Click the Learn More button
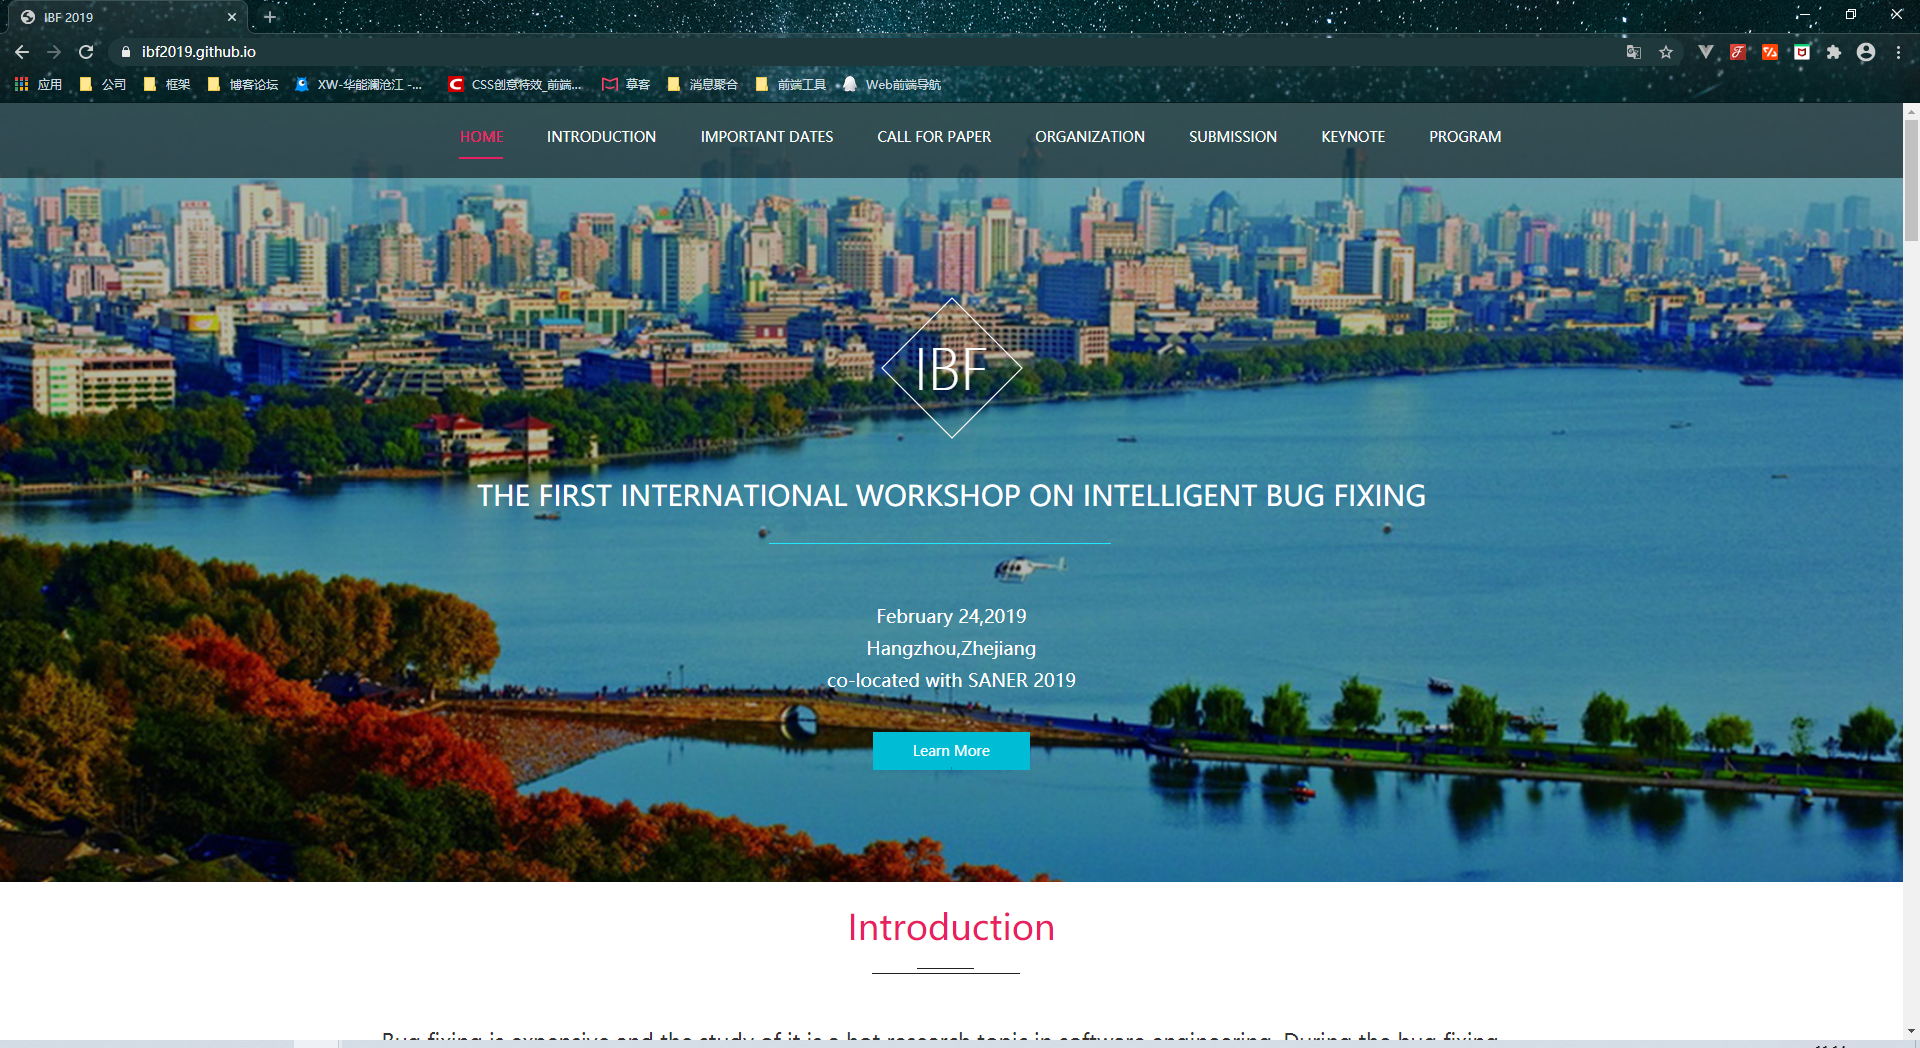The width and height of the screenshot is (1920, 1048). [951, 751]
